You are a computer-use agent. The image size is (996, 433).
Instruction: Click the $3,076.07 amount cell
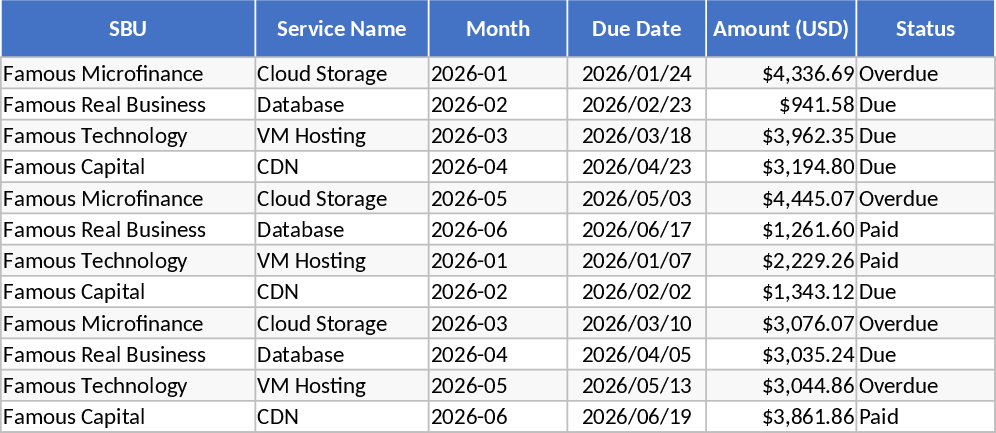pos(781,324)
